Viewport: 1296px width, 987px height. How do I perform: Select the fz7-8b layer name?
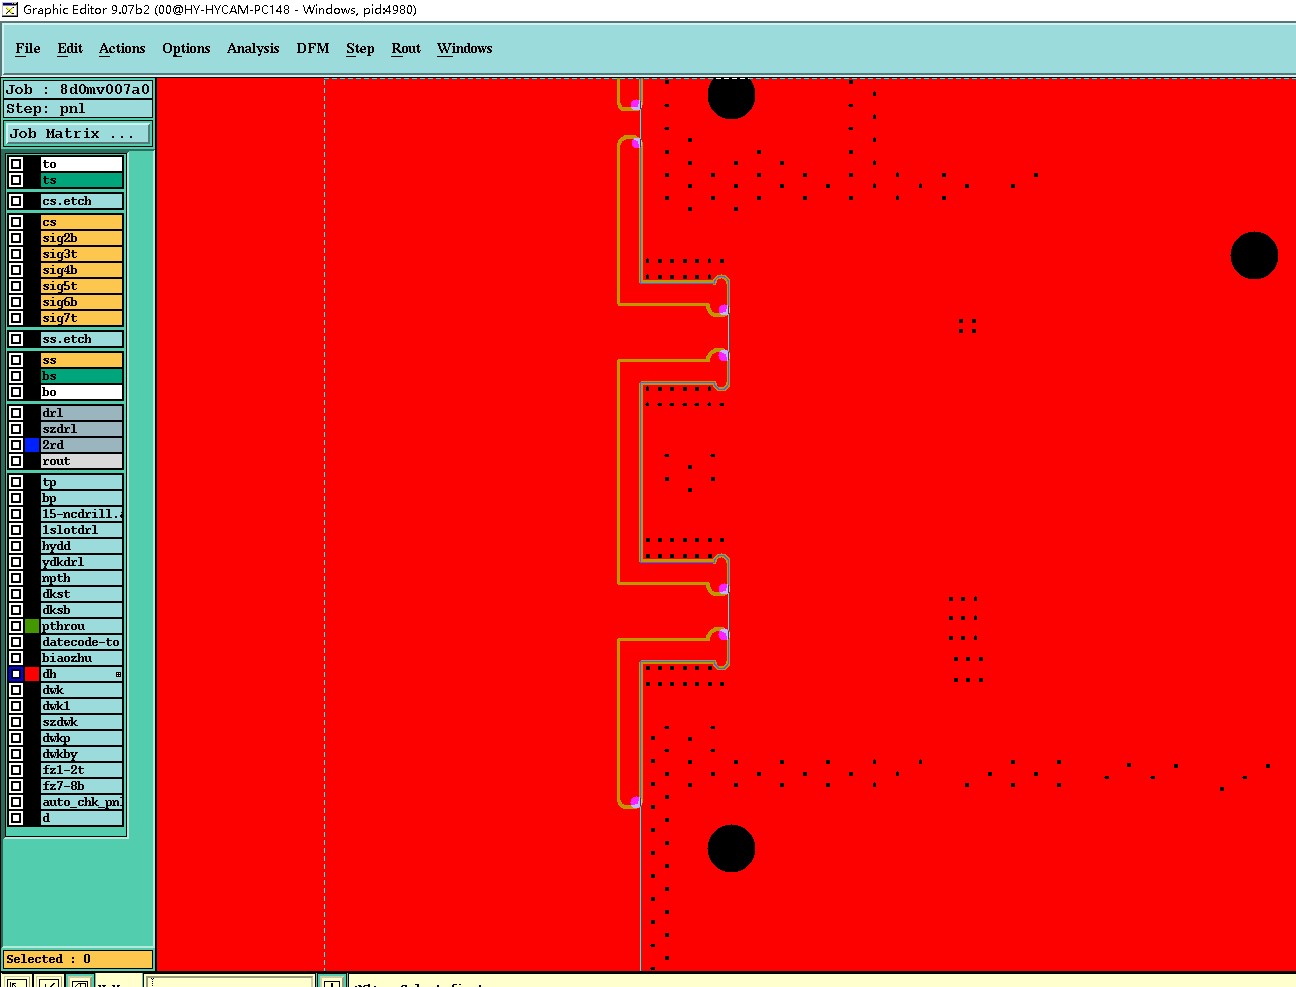point(82,786)
